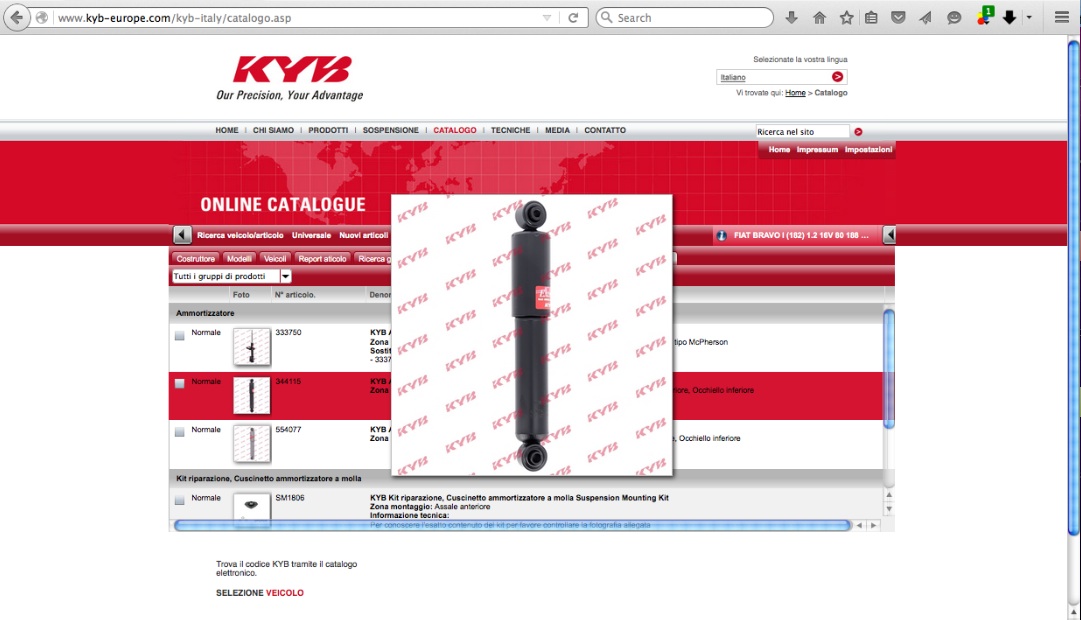Tick the checkbox for article 554077

179,432
